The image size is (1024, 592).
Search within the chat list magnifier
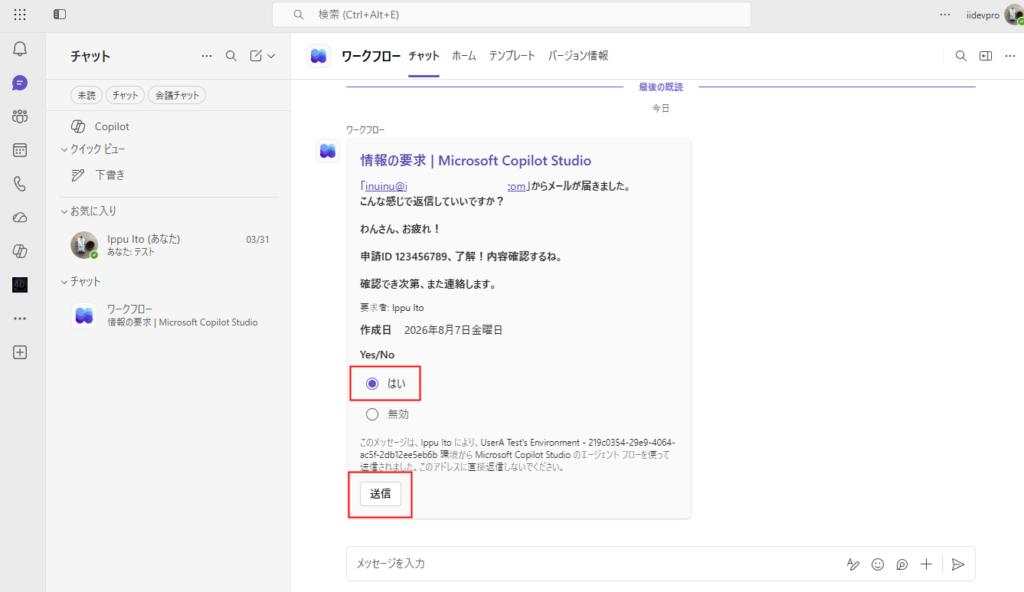click(231, 56)
